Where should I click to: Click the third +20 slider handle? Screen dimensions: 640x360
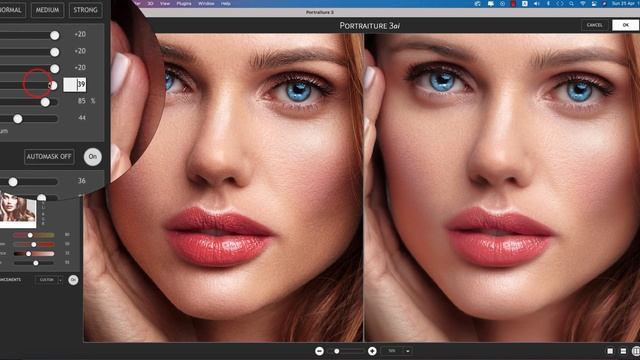click(54, 69)
